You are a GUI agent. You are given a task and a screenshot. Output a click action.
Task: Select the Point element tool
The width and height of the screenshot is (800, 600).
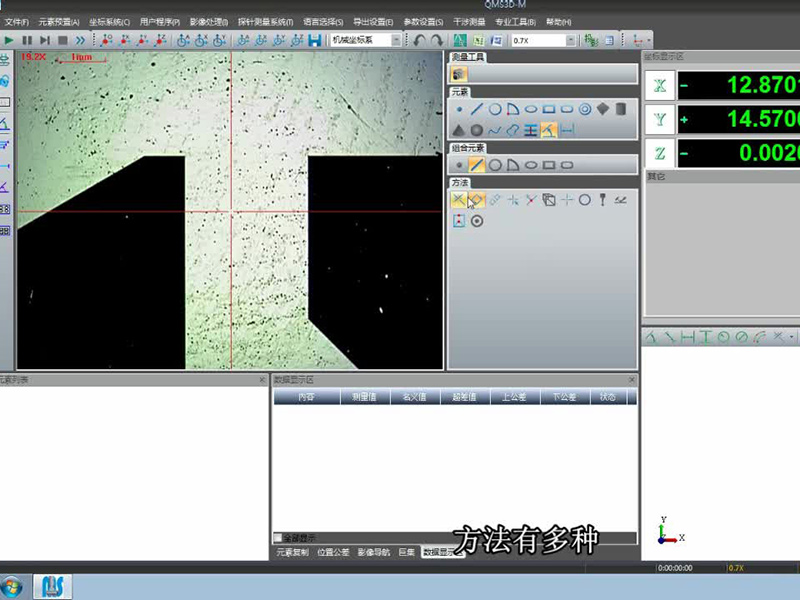(x=459, y=109)
